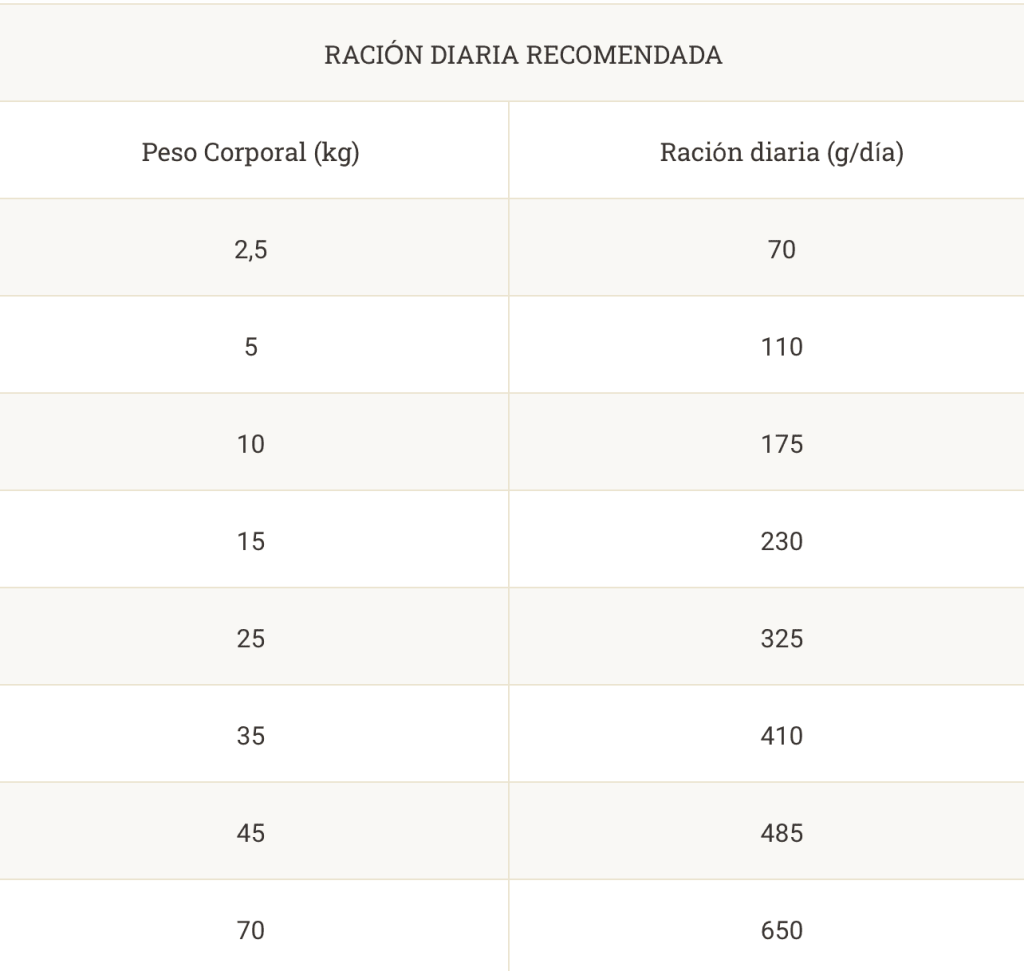Screen dimensions: 1024x971
Task: Select the 5 kg weight cell
Action: click(251, 347)
